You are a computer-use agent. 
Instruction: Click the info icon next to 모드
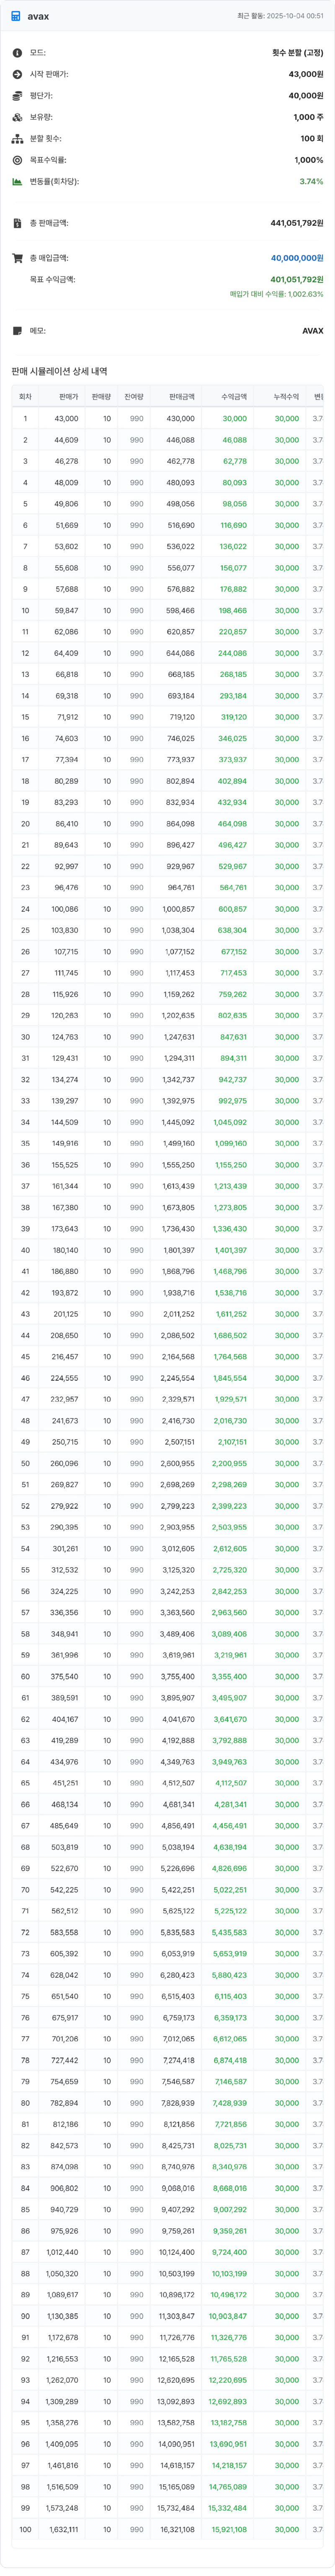pos(17,52)
